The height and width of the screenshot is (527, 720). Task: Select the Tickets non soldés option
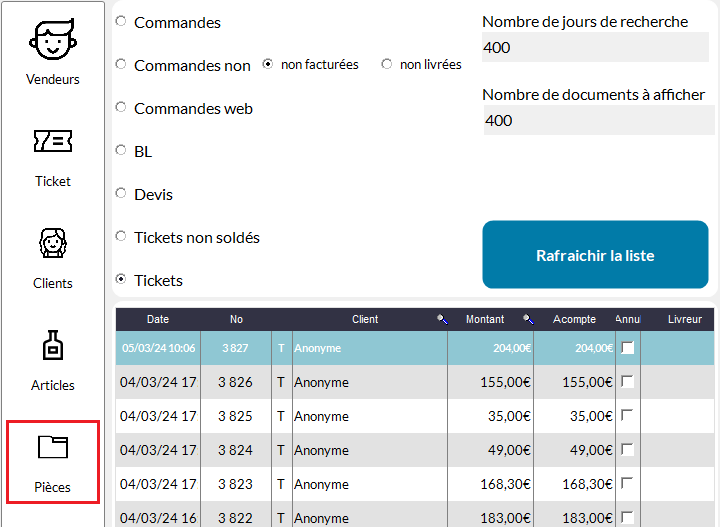tap(122, 236)
